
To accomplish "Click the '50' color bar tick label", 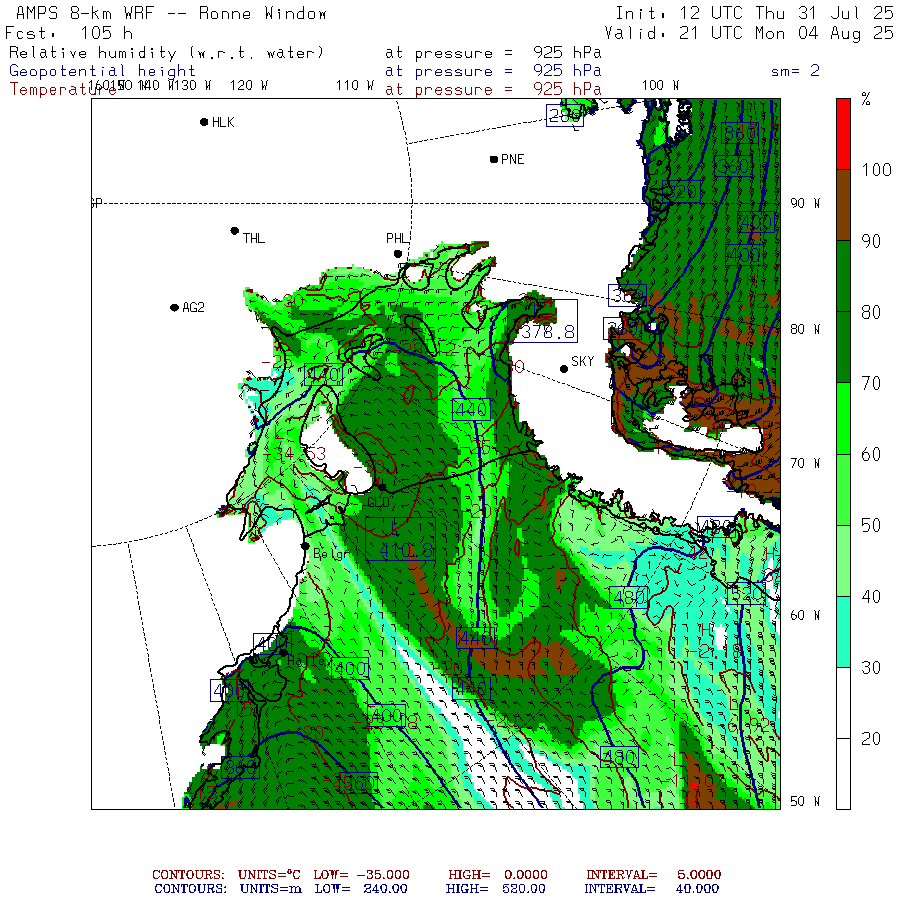I will click(871, 525).
